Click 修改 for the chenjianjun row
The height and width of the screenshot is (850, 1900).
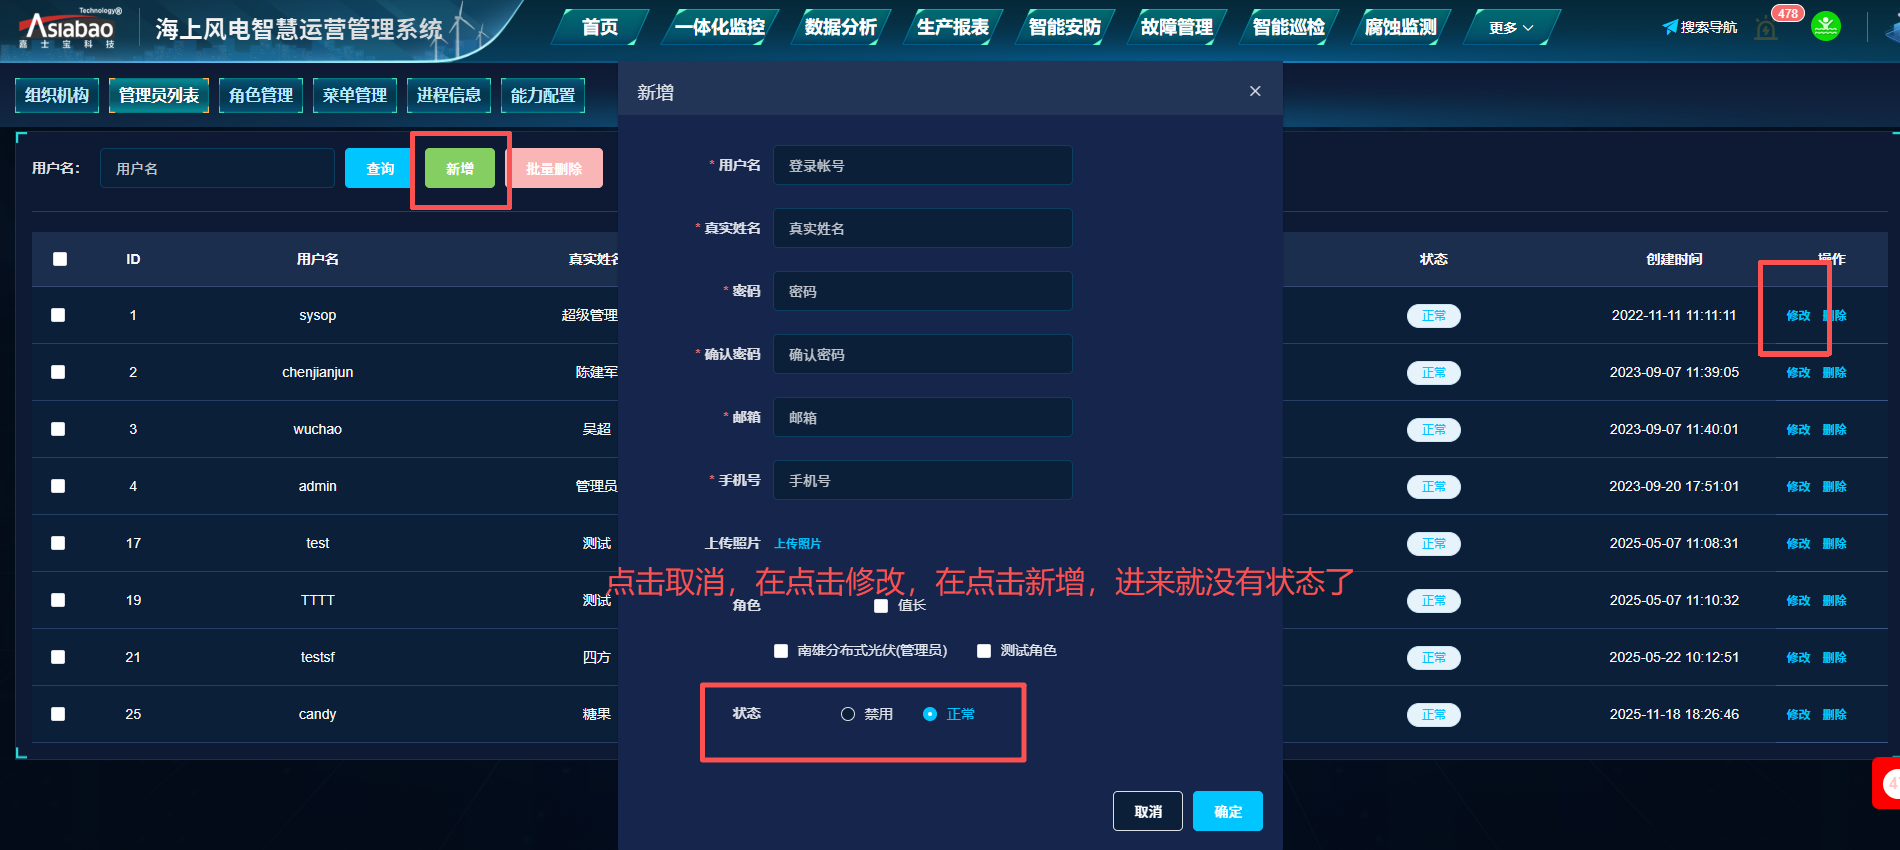pyautogui.click(x=1798, y=372)
